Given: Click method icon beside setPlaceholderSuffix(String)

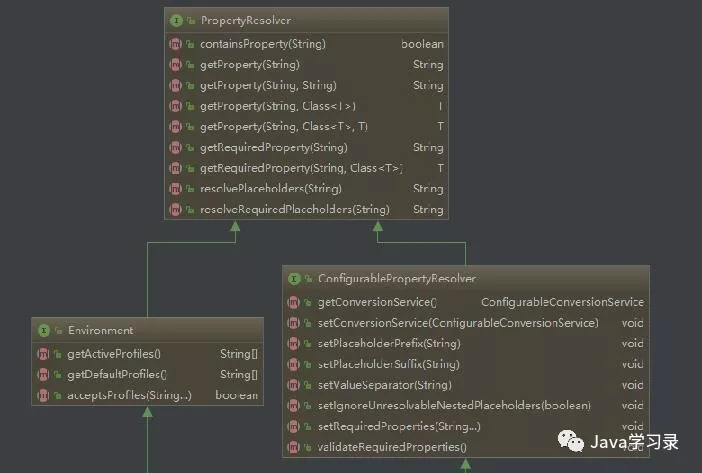Looking at the screenshot, I should point(293,364).
